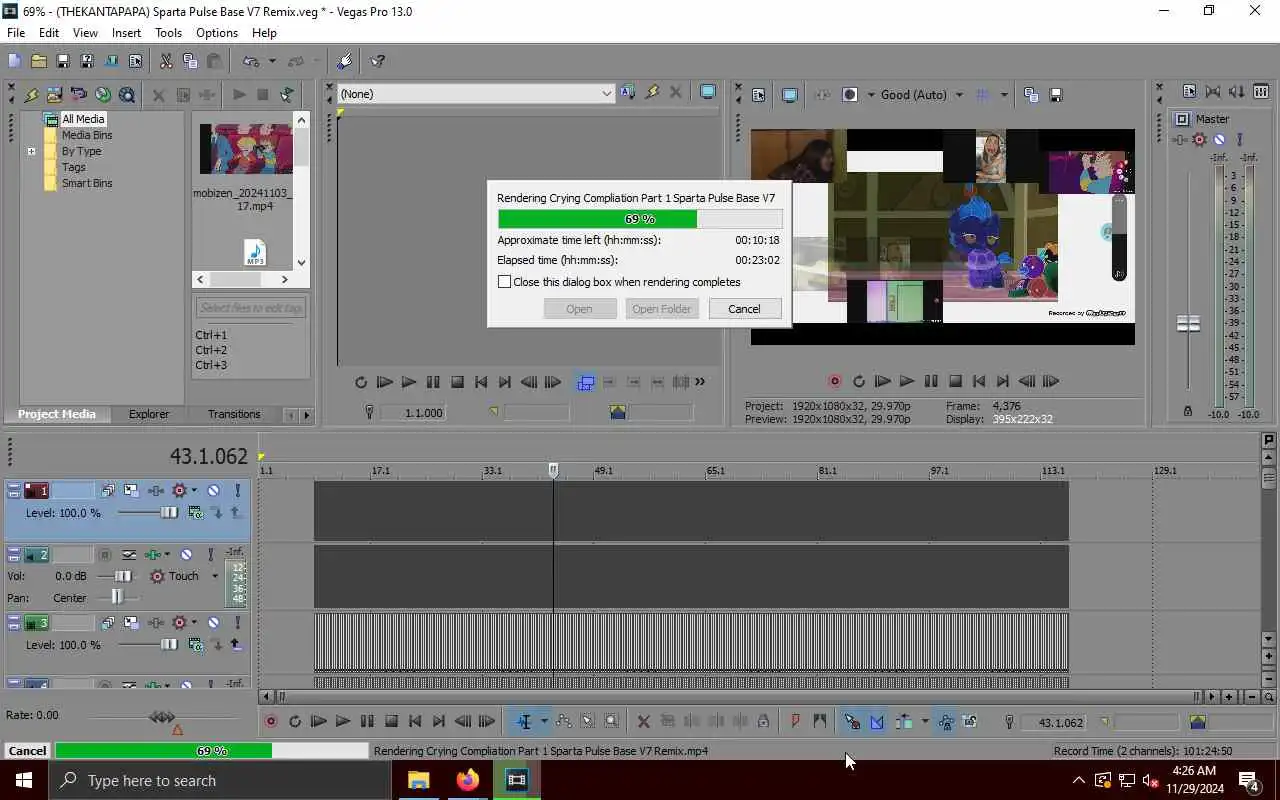
Task: Click the media search magnifier icon
Action: click(127, 95)
